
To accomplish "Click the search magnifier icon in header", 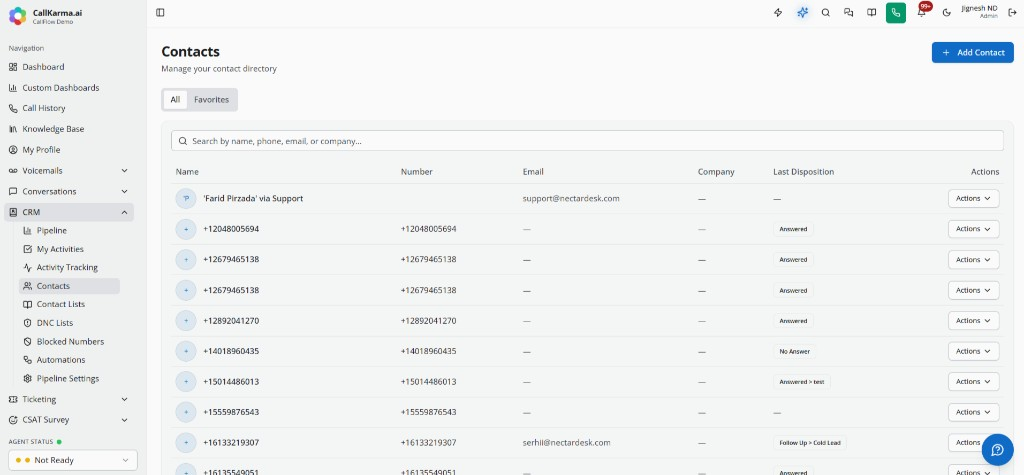I will coord(825,12).
